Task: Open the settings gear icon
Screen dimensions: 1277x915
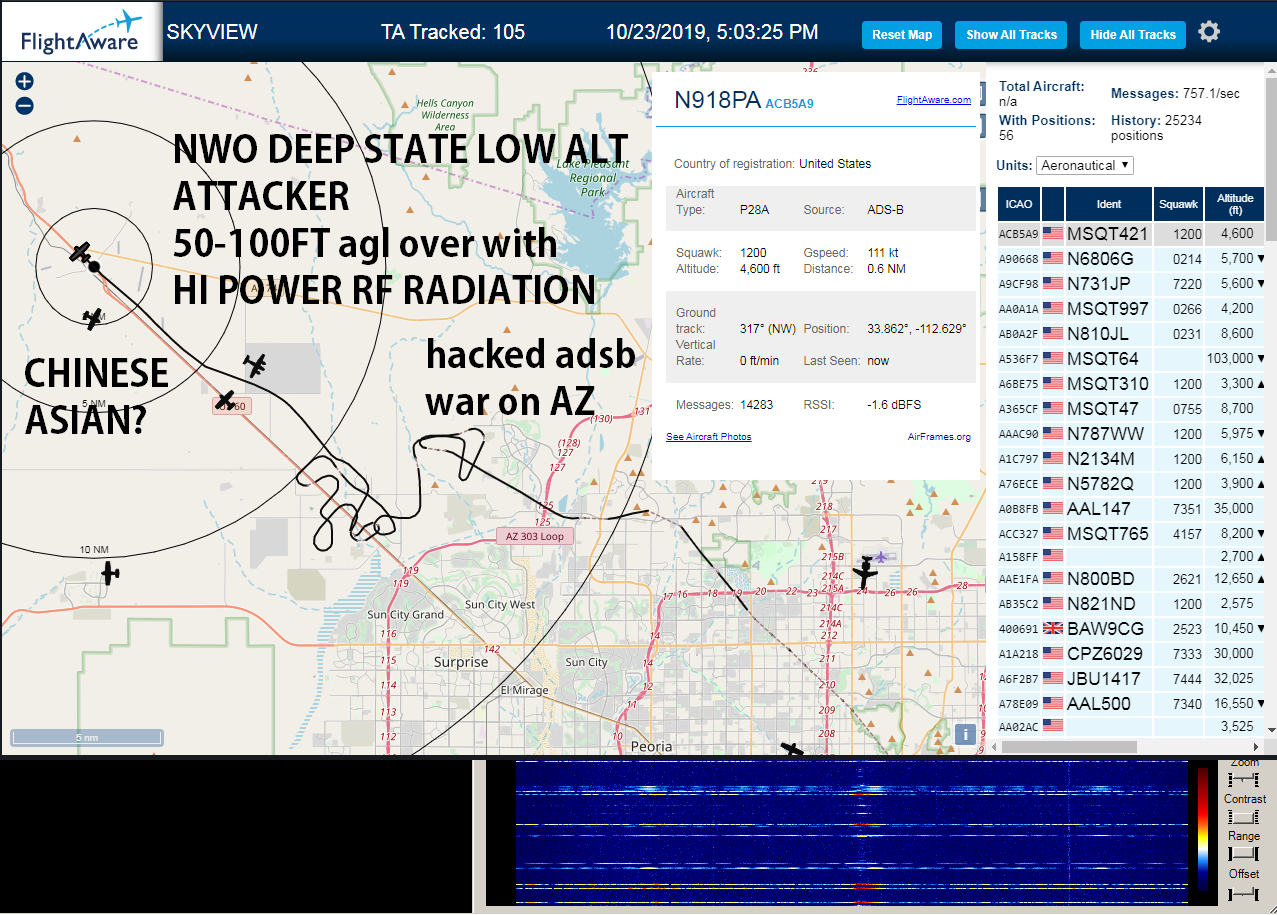Action: [x=1209, y=32]
